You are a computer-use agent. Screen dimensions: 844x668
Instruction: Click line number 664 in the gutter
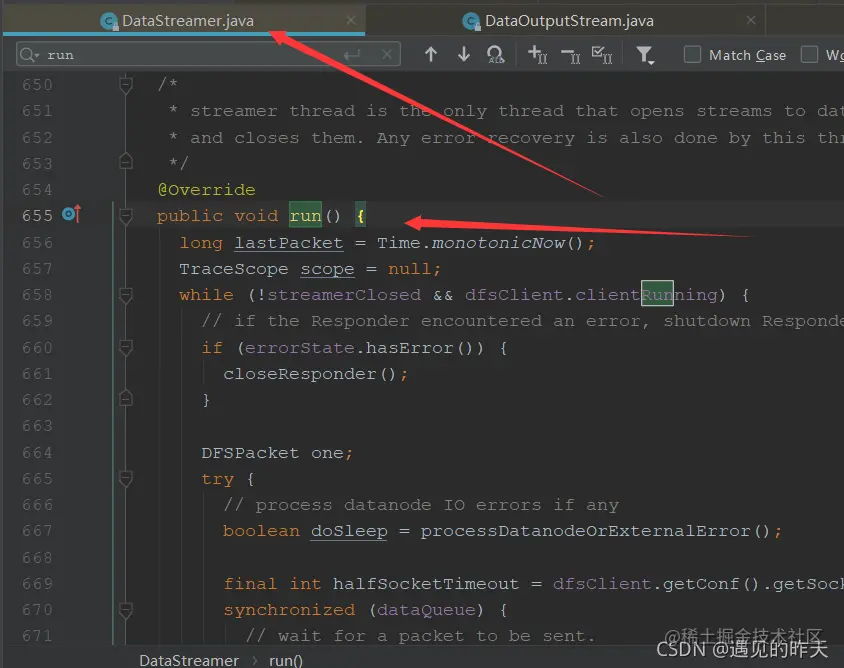(37, 453)
